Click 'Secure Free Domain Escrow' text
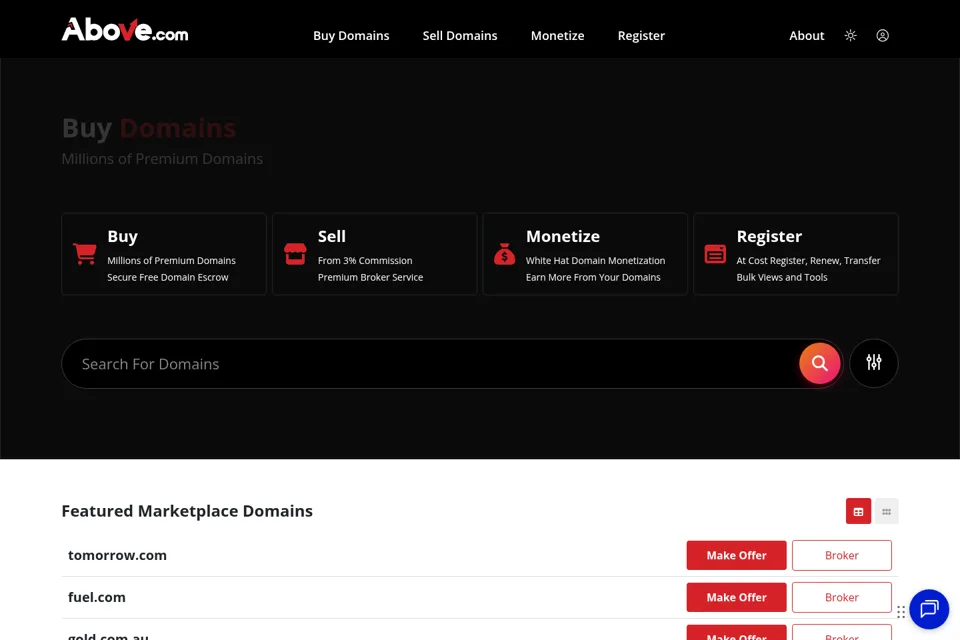 tap(168, 277)
